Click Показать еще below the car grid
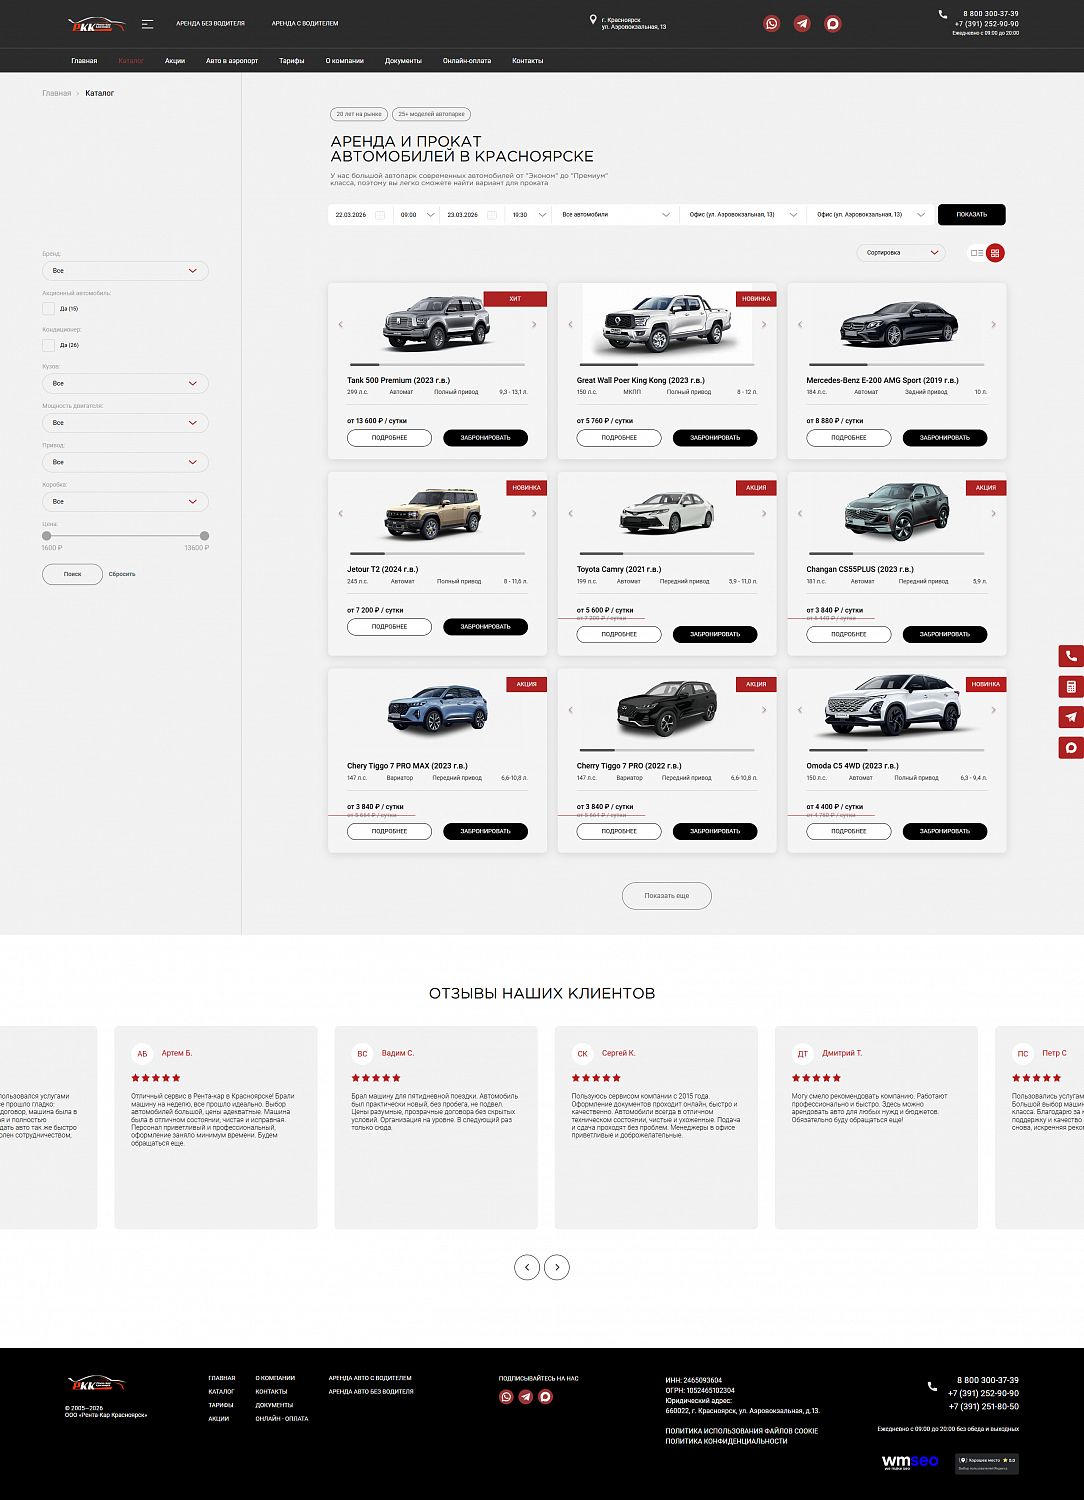Image resolution: width=1084 pixels, height=1500 pixels. click(667, 896)
